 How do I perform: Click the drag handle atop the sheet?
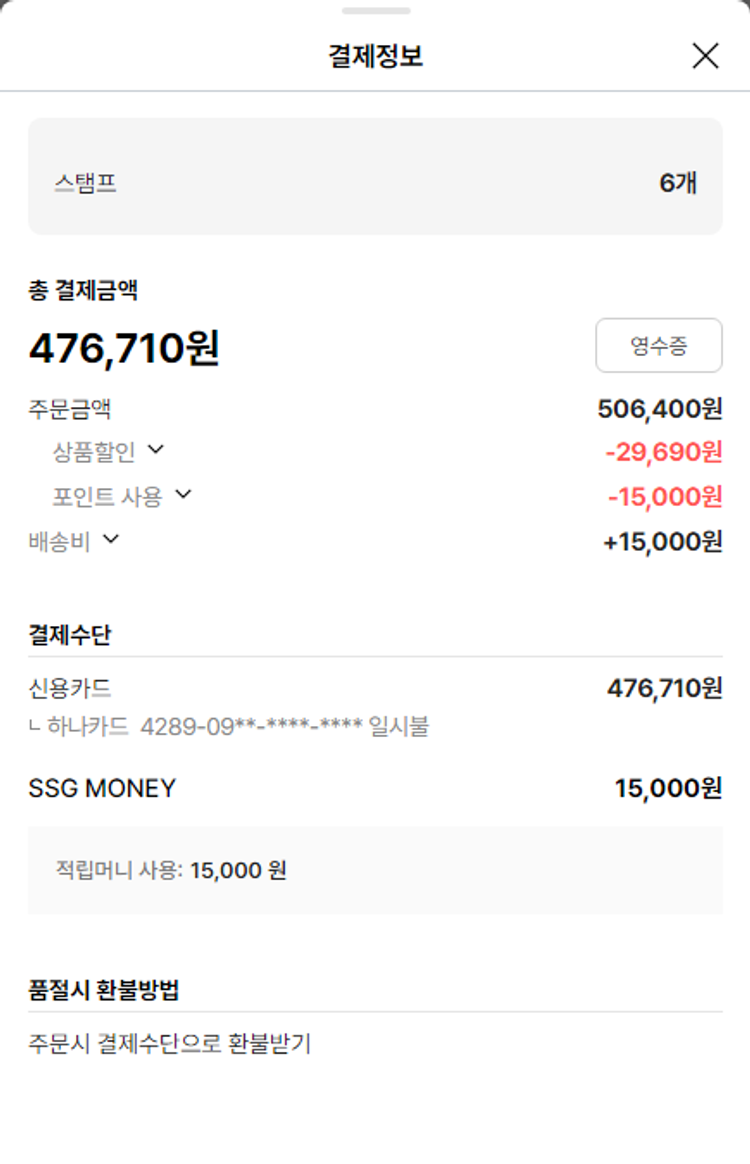(x=375, y=11)
